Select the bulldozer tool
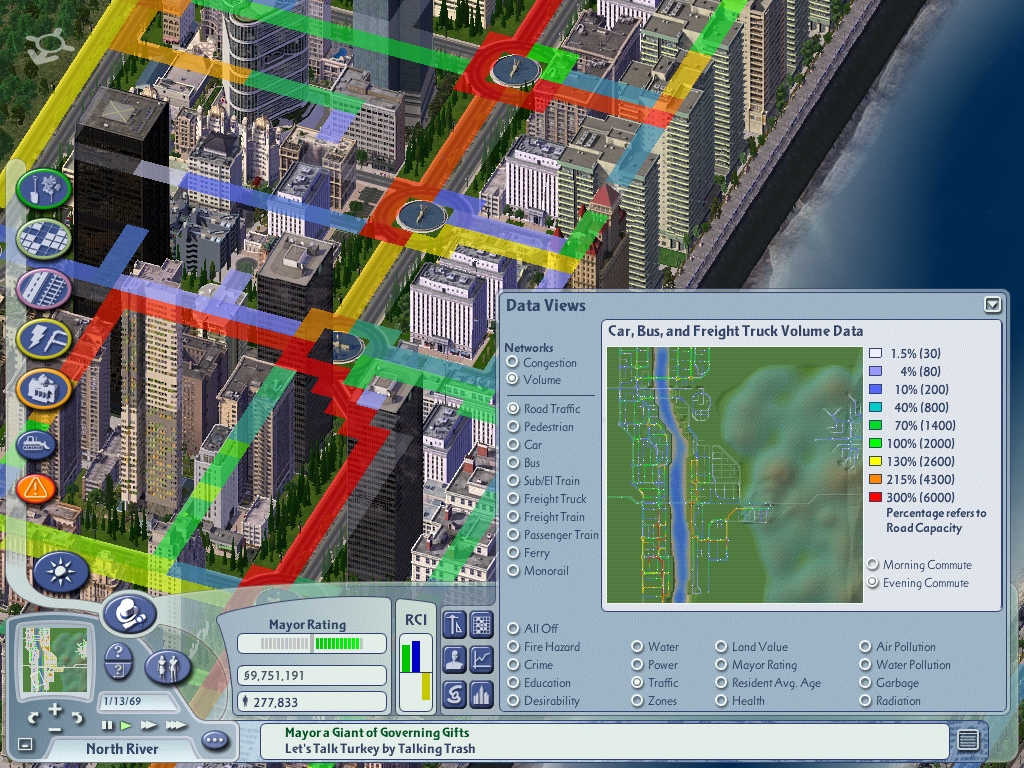Screen dimensions: 1024x768 35,445
